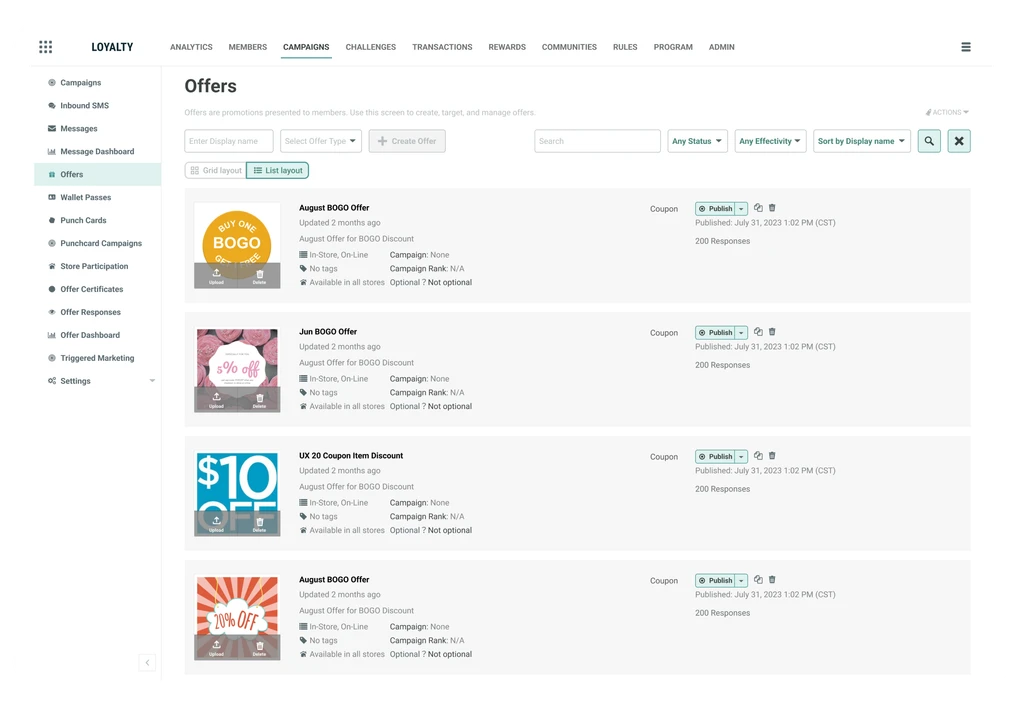1024x709 pixels.
Task: Open Publish arrow for UX 20 Coupon
Action: point(741,457)
